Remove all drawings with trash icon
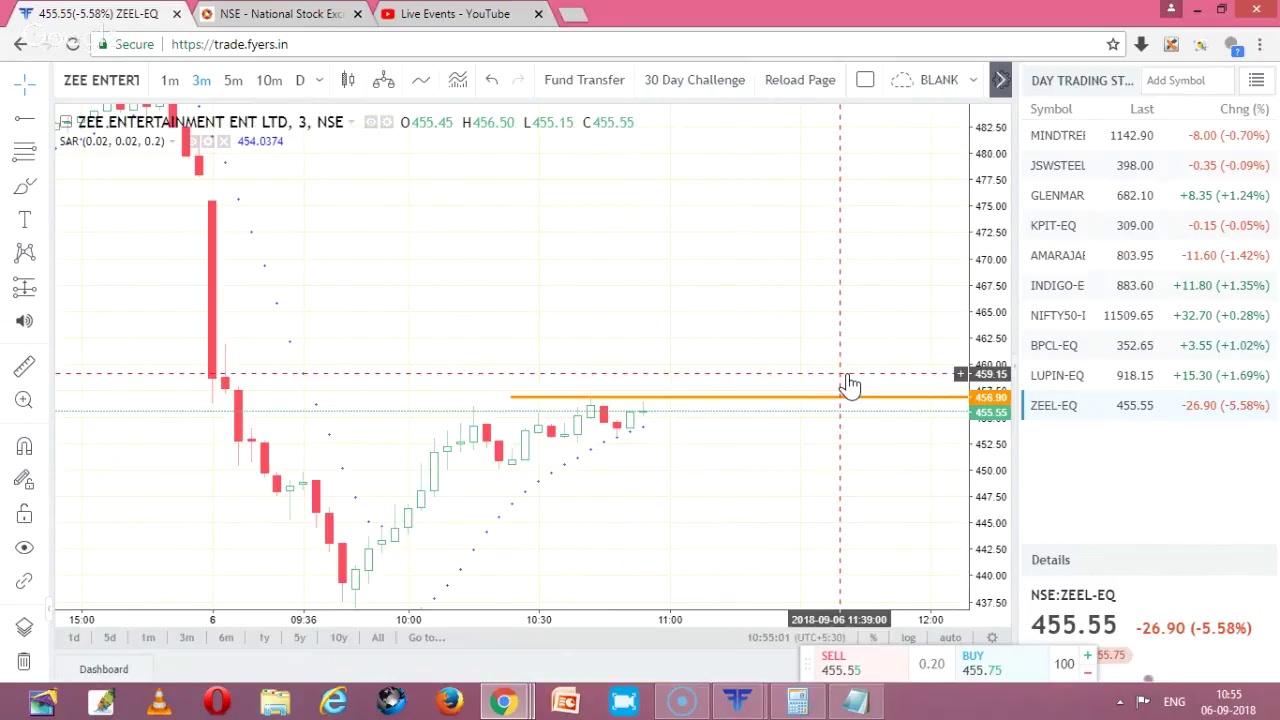 (25, 661)
